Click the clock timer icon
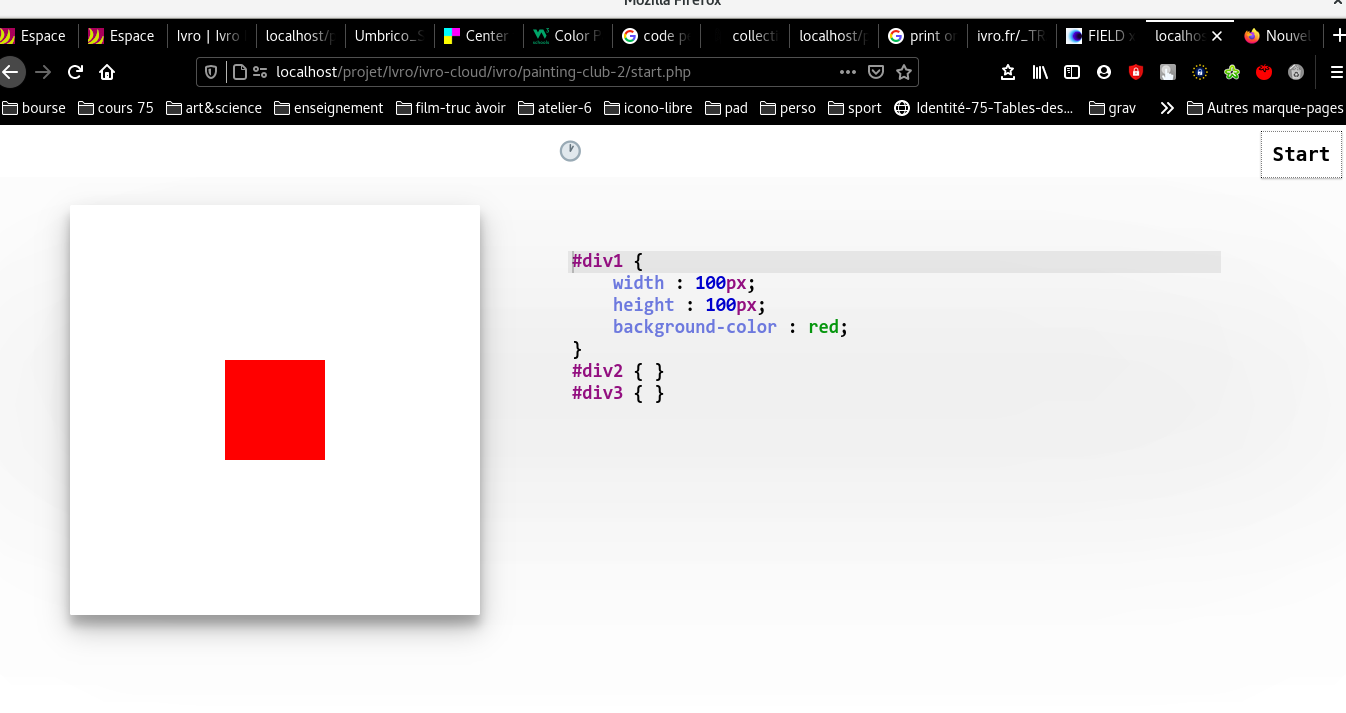 570,151
